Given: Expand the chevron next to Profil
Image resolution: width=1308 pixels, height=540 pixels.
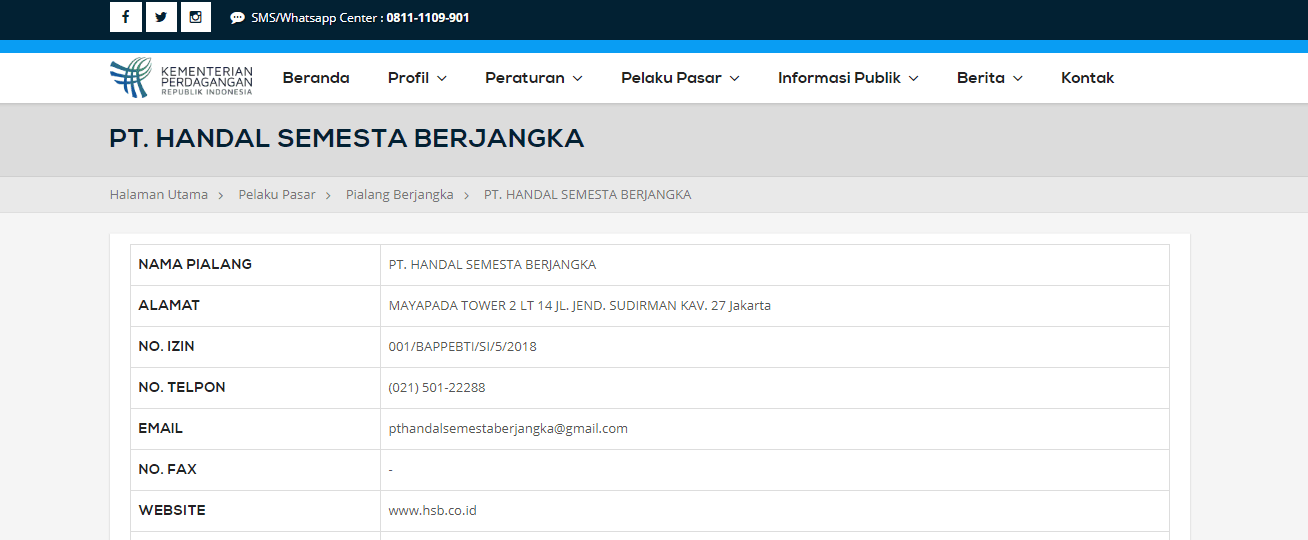Looking at the screenshot, I should [441, 78].
